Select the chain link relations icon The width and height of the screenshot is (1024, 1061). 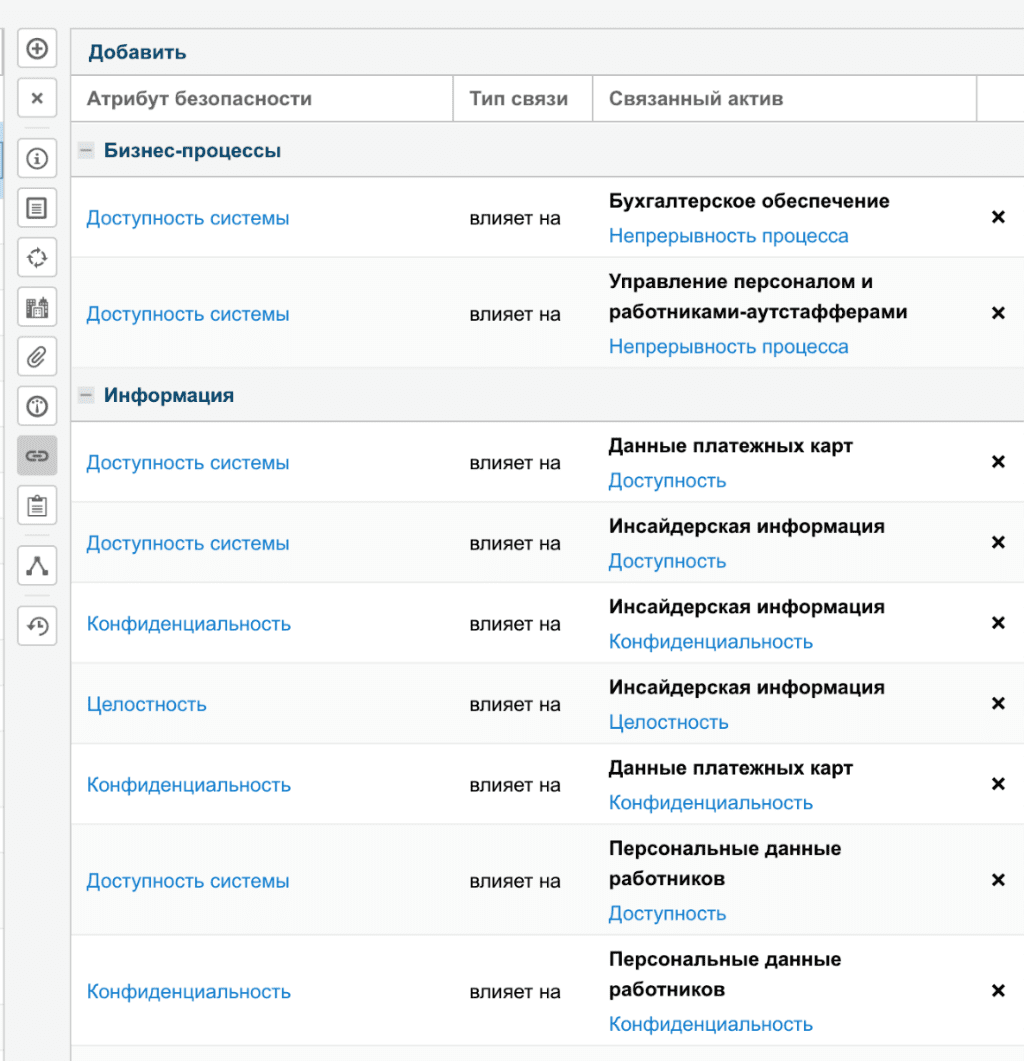coord(37,455)
